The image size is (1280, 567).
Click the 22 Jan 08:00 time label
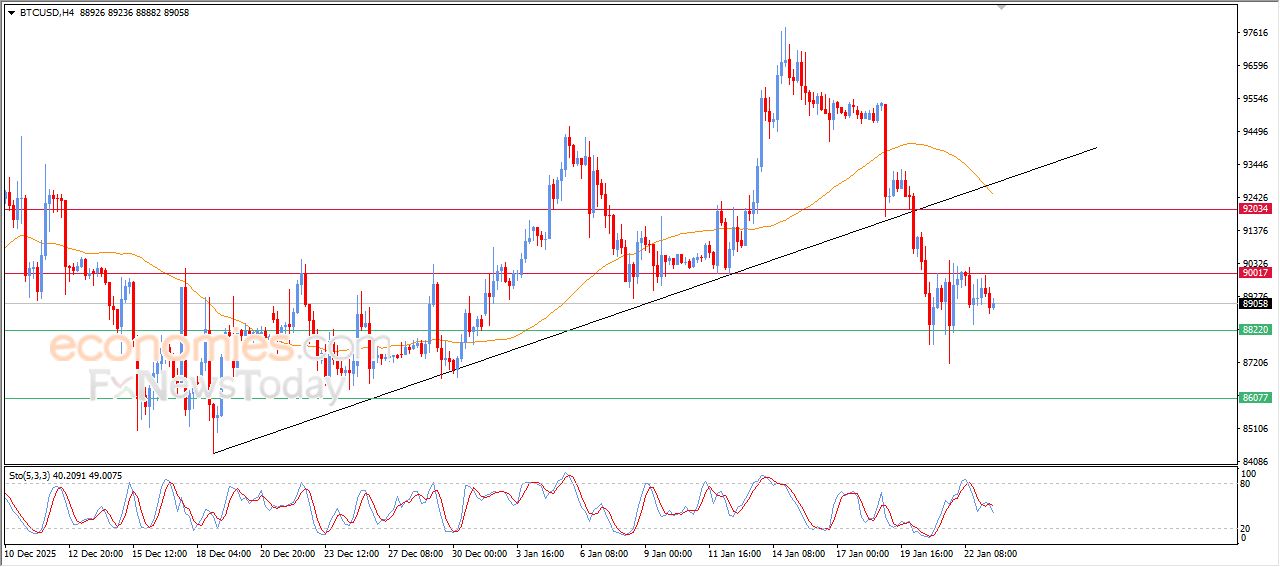tap(989, 553)
